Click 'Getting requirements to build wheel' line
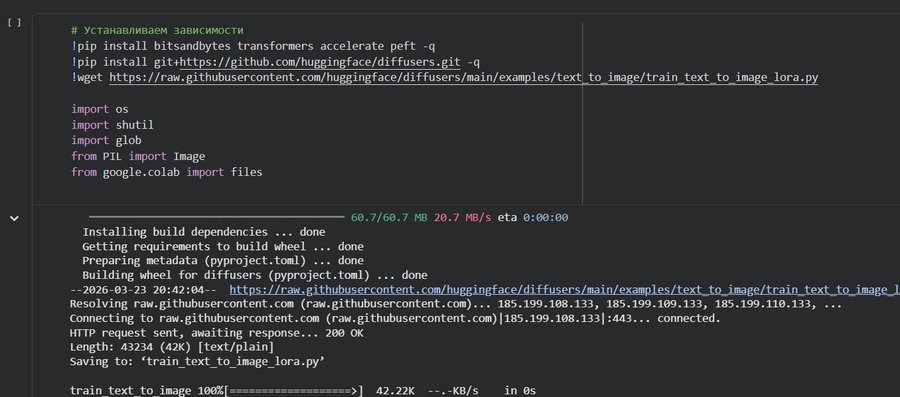The image size is (900, 397). pyautogui.click(x=223, y=247)
